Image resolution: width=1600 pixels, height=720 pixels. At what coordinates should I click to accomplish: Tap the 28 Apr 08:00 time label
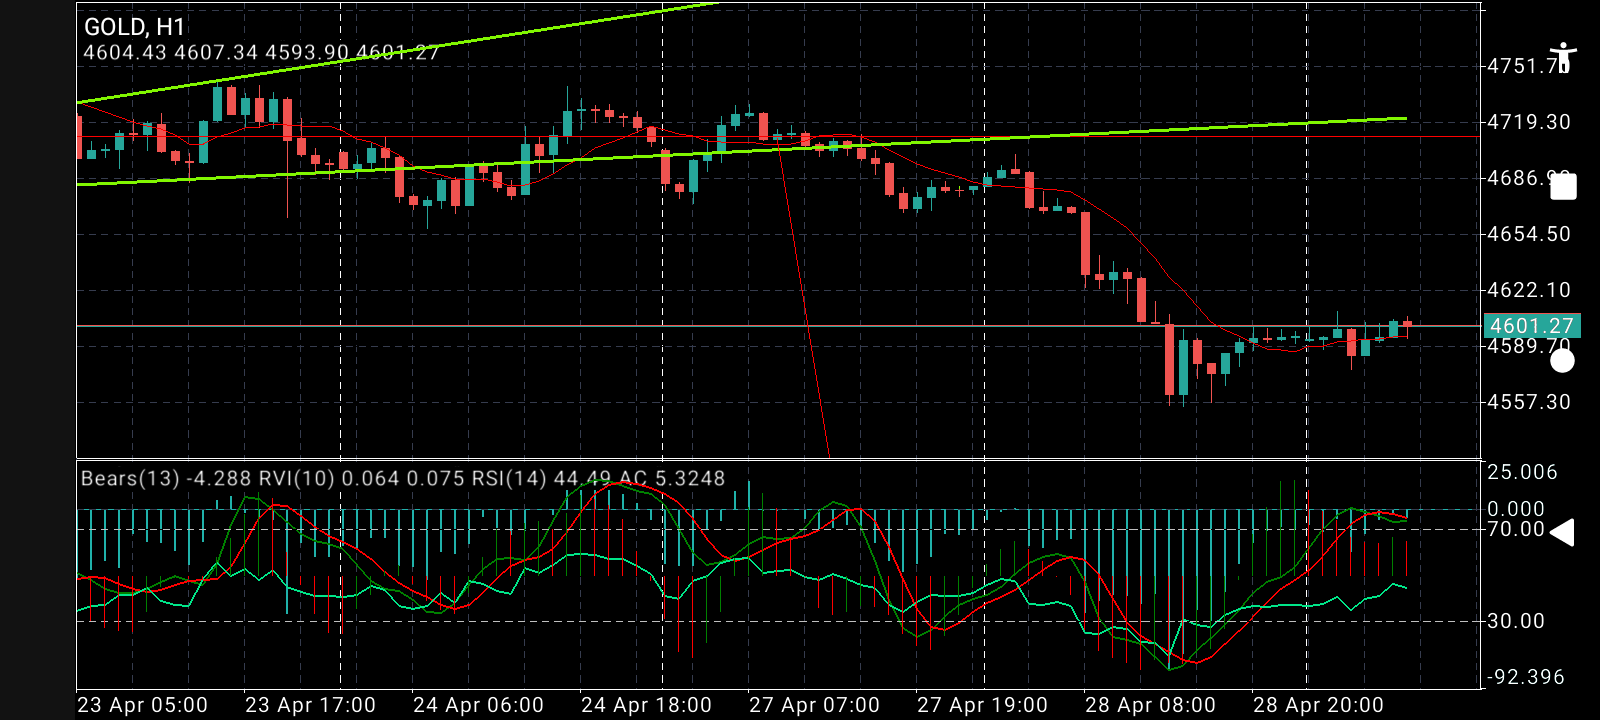pyautogui.click(x=1150, y=705)
